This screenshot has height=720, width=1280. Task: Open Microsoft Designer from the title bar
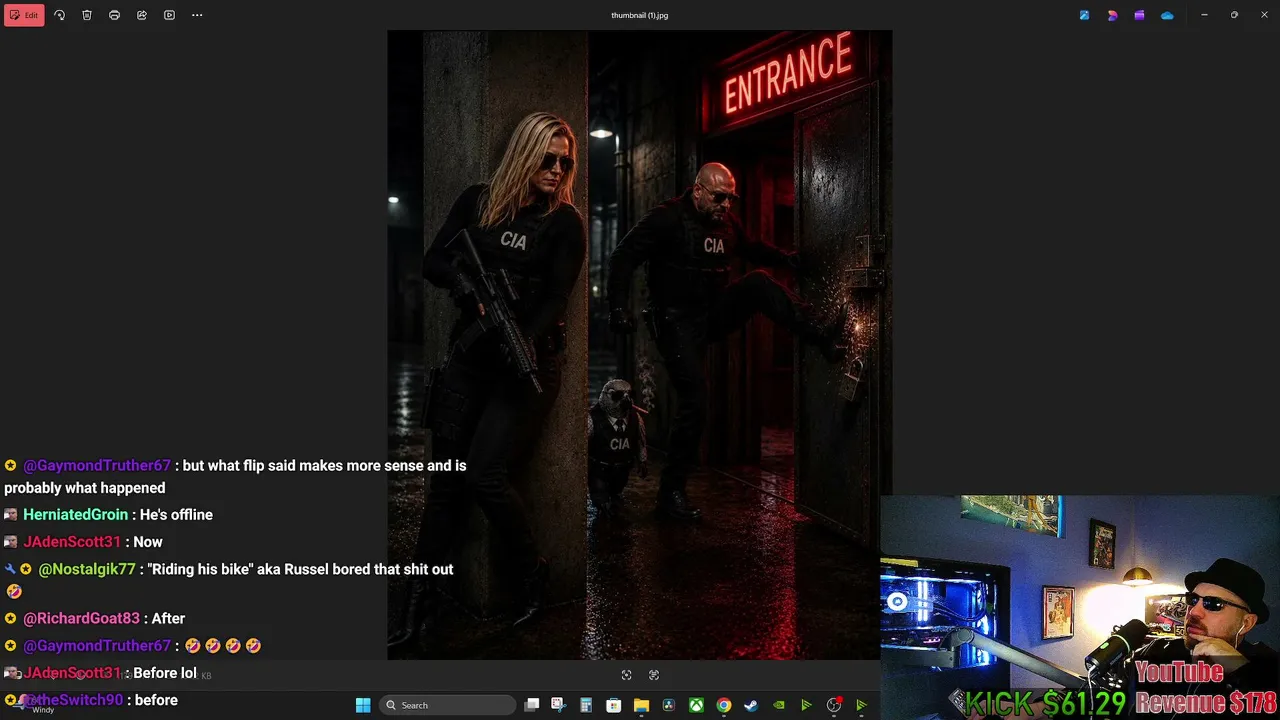(x=1112, y=15)
